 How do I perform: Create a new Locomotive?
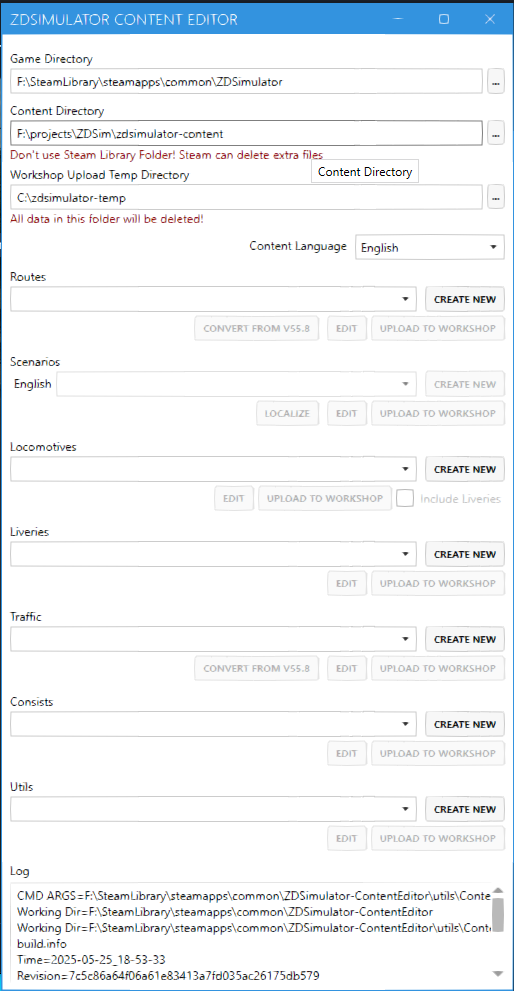(x=465, y=469)
